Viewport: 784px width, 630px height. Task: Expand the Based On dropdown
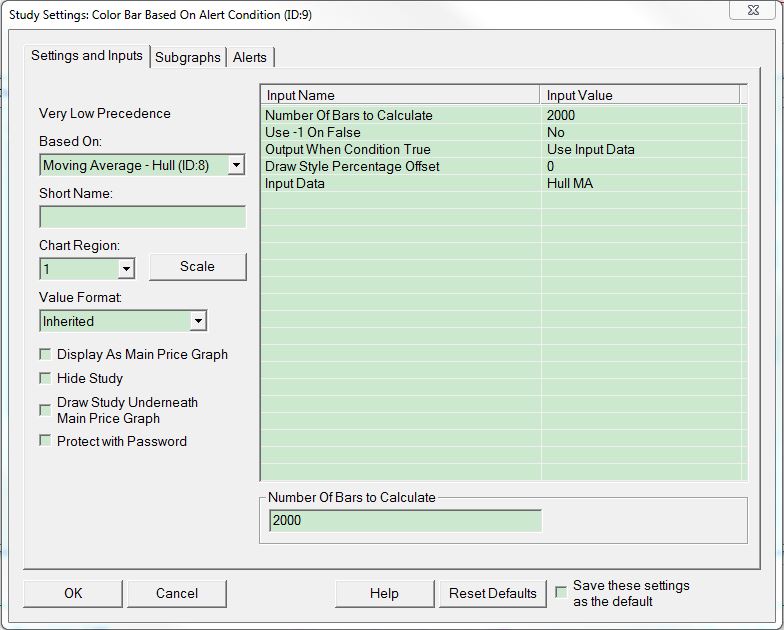[235, 165]
